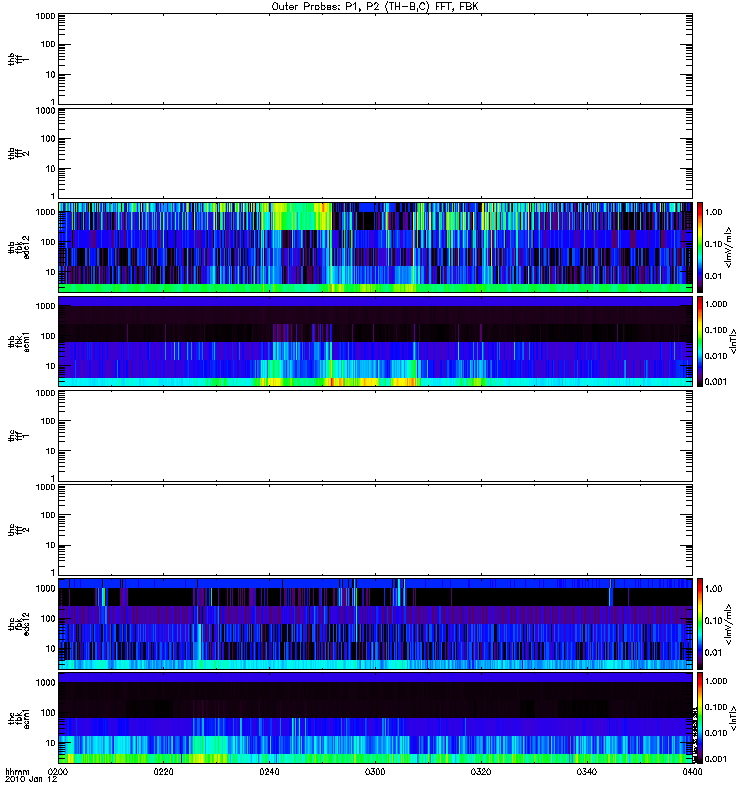Click the thc fbk edc12 color bar

tap(700, 624)
